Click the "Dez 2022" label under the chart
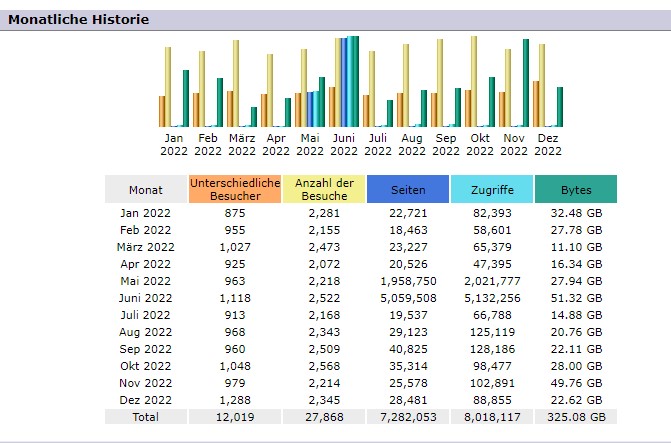The image size is (671, 443). tap(548, 145)
